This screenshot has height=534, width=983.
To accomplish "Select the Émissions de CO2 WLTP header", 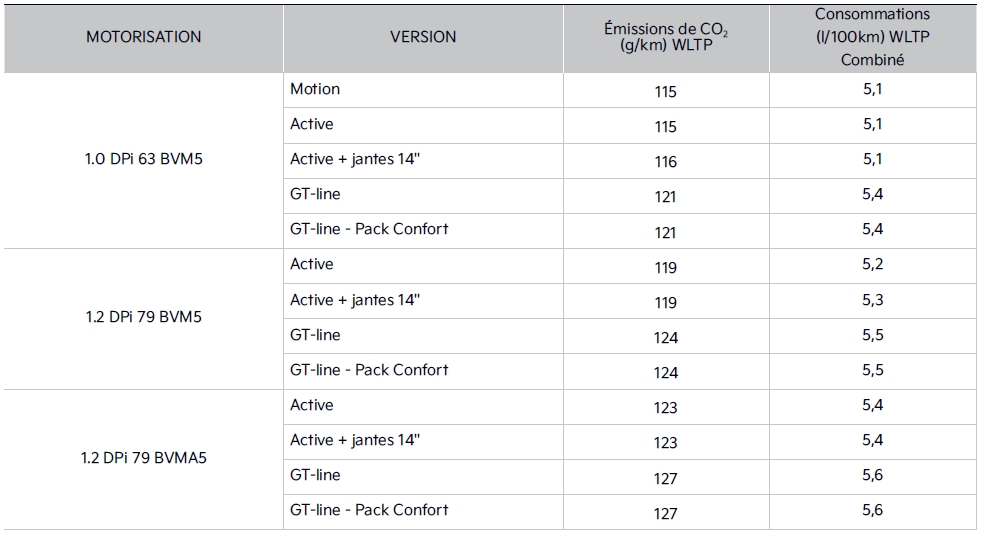I will 665,37.
